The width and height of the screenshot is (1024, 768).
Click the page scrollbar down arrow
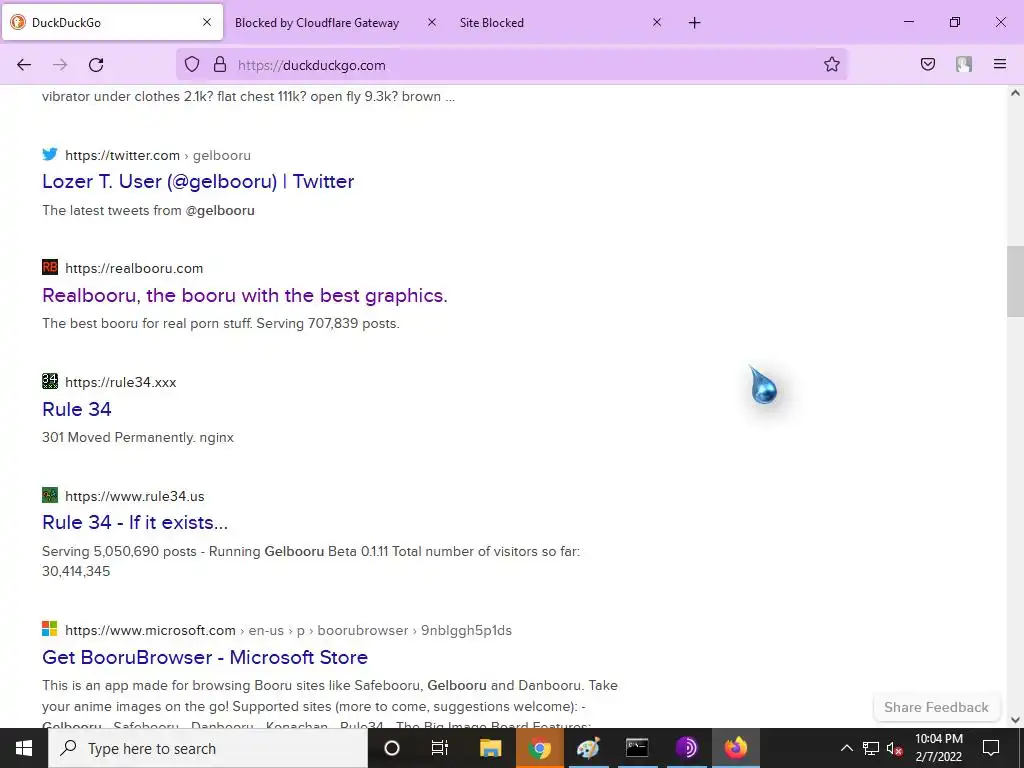tap(1015, 720)
